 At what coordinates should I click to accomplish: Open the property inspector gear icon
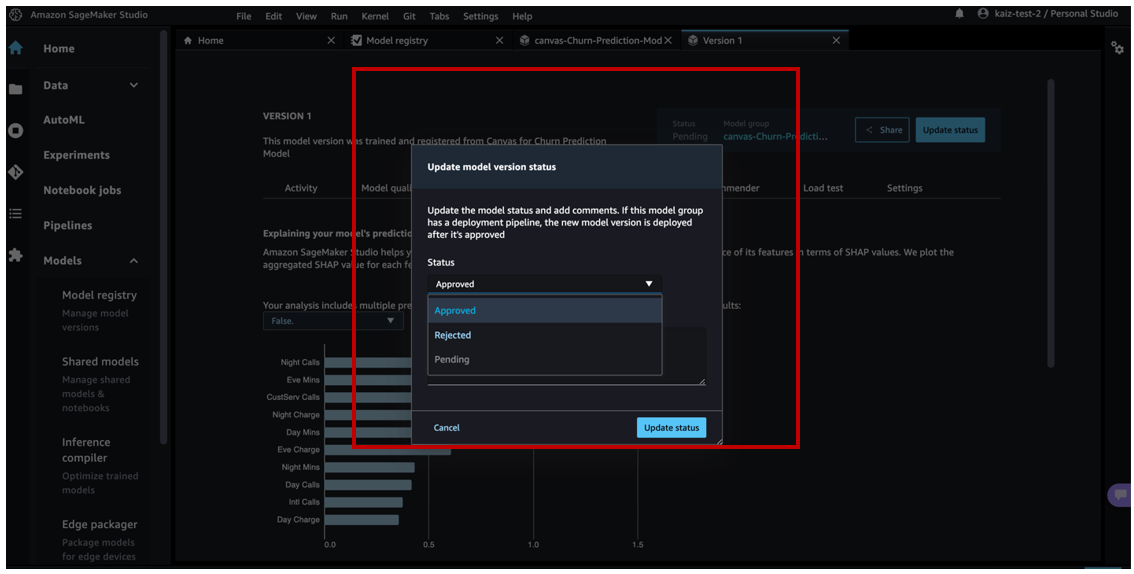pos(1117,48)
